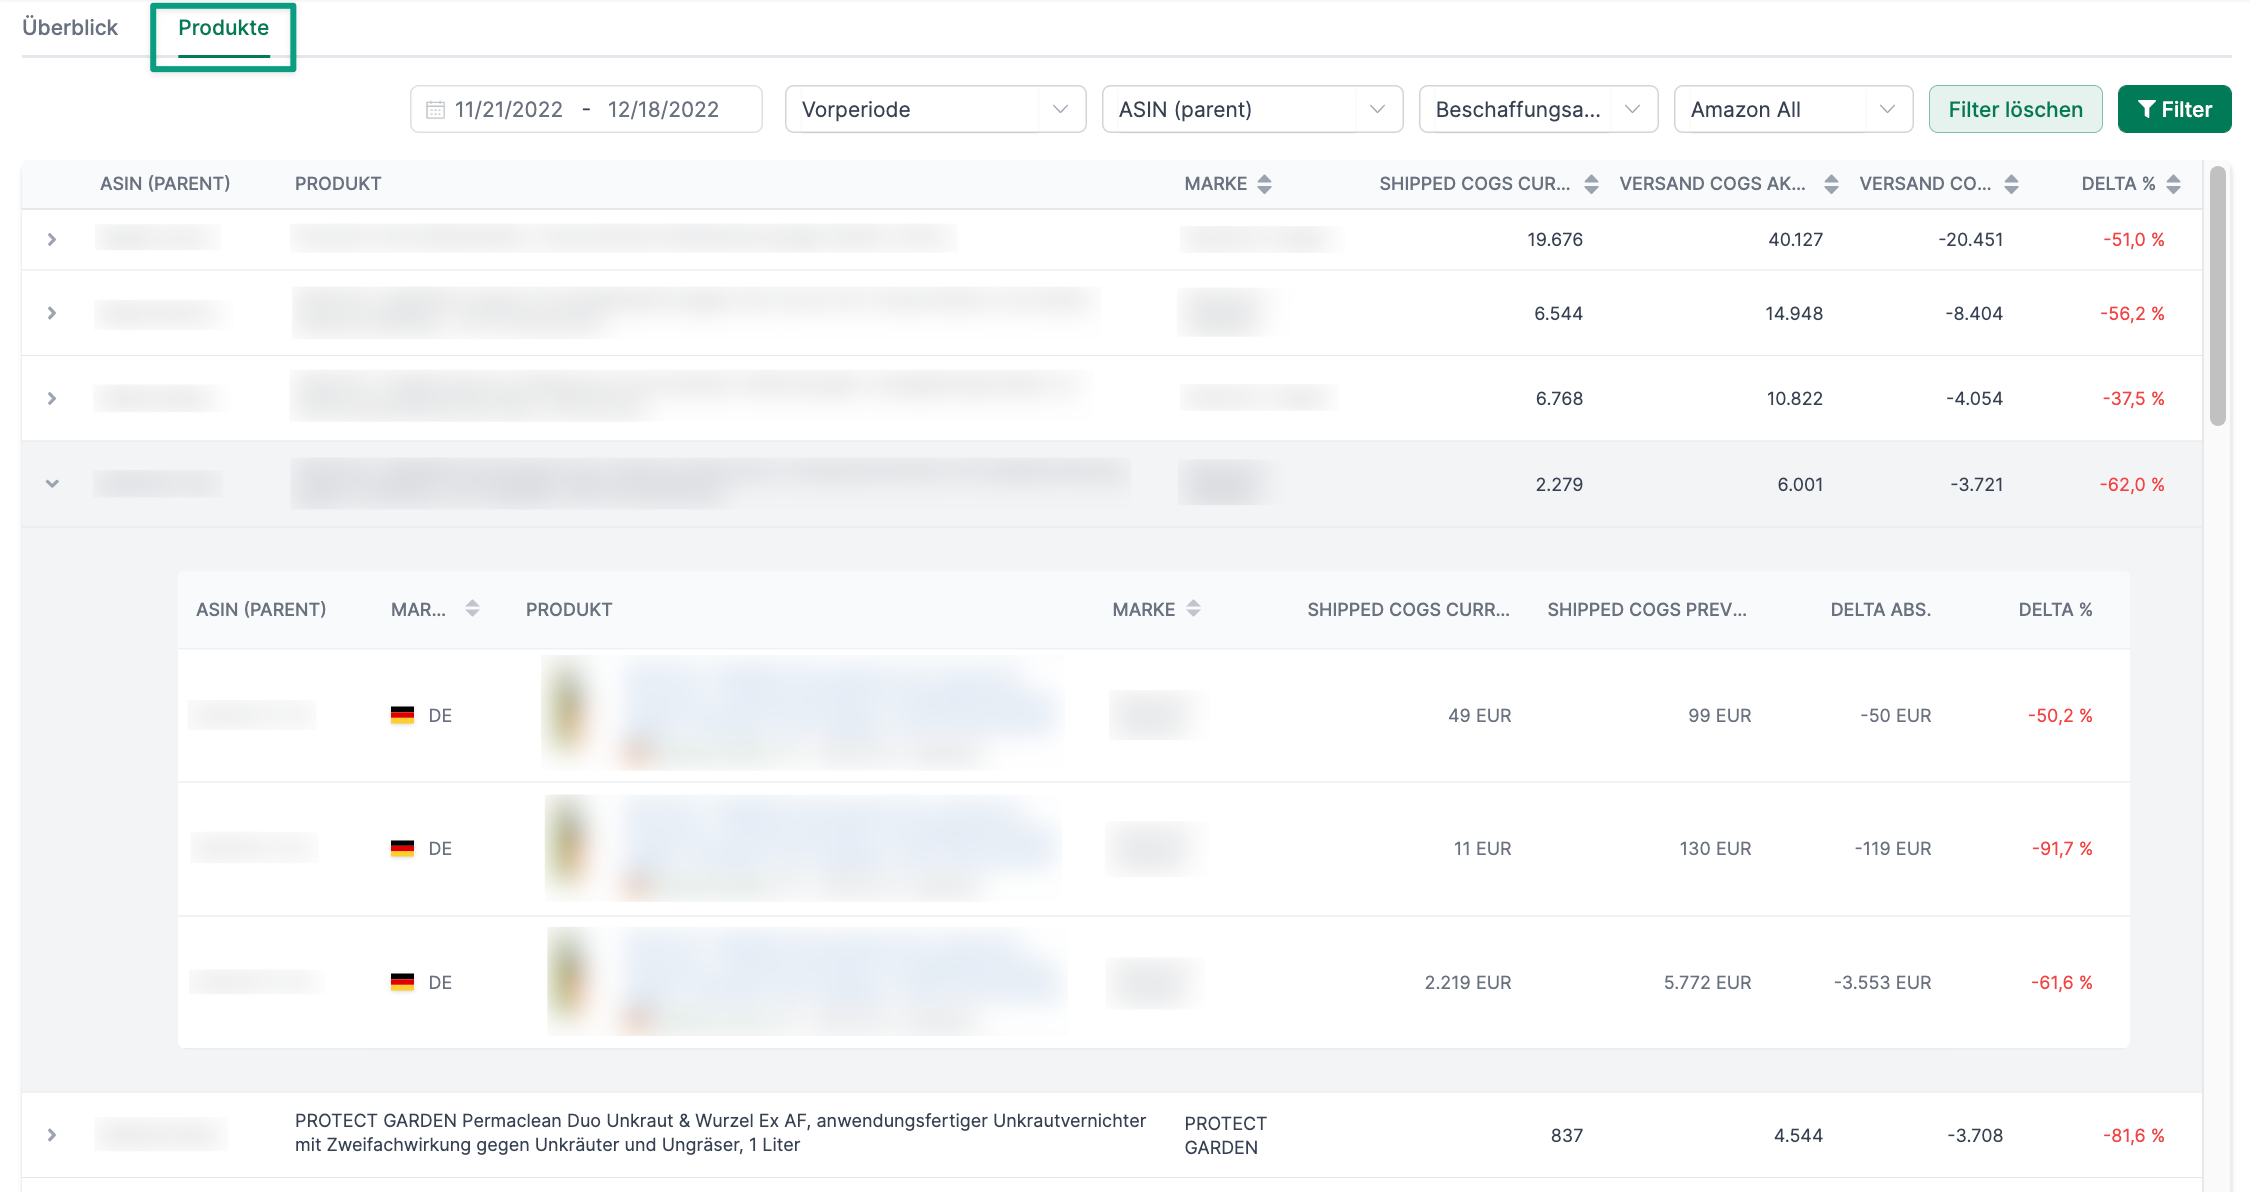Sort nested table by MARKE column

pos(1193,608)
